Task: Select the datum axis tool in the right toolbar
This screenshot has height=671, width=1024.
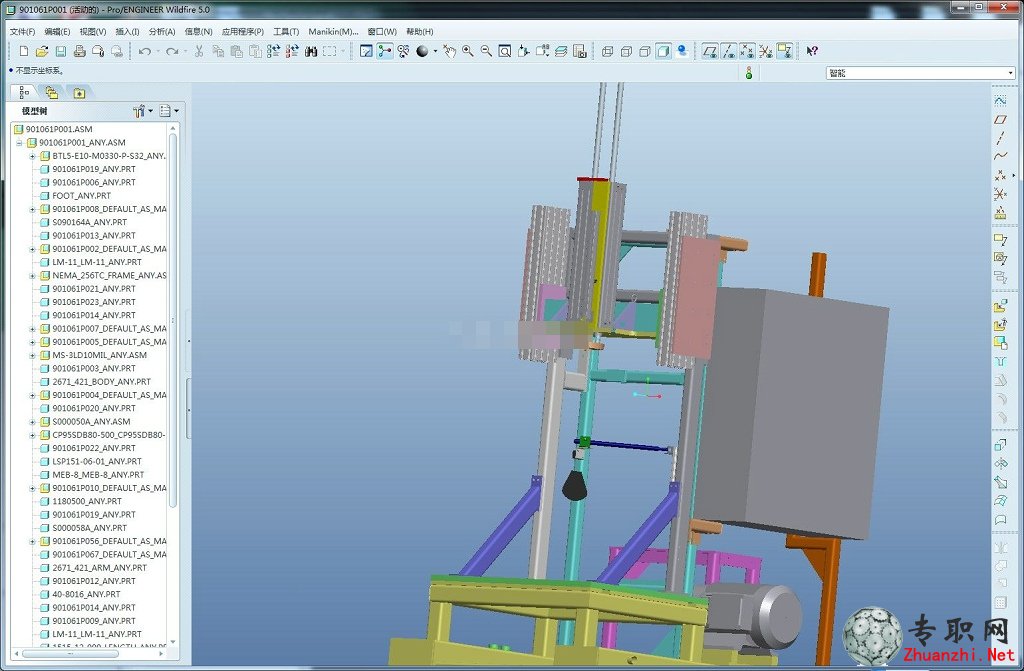Action: click(1000, 138)
